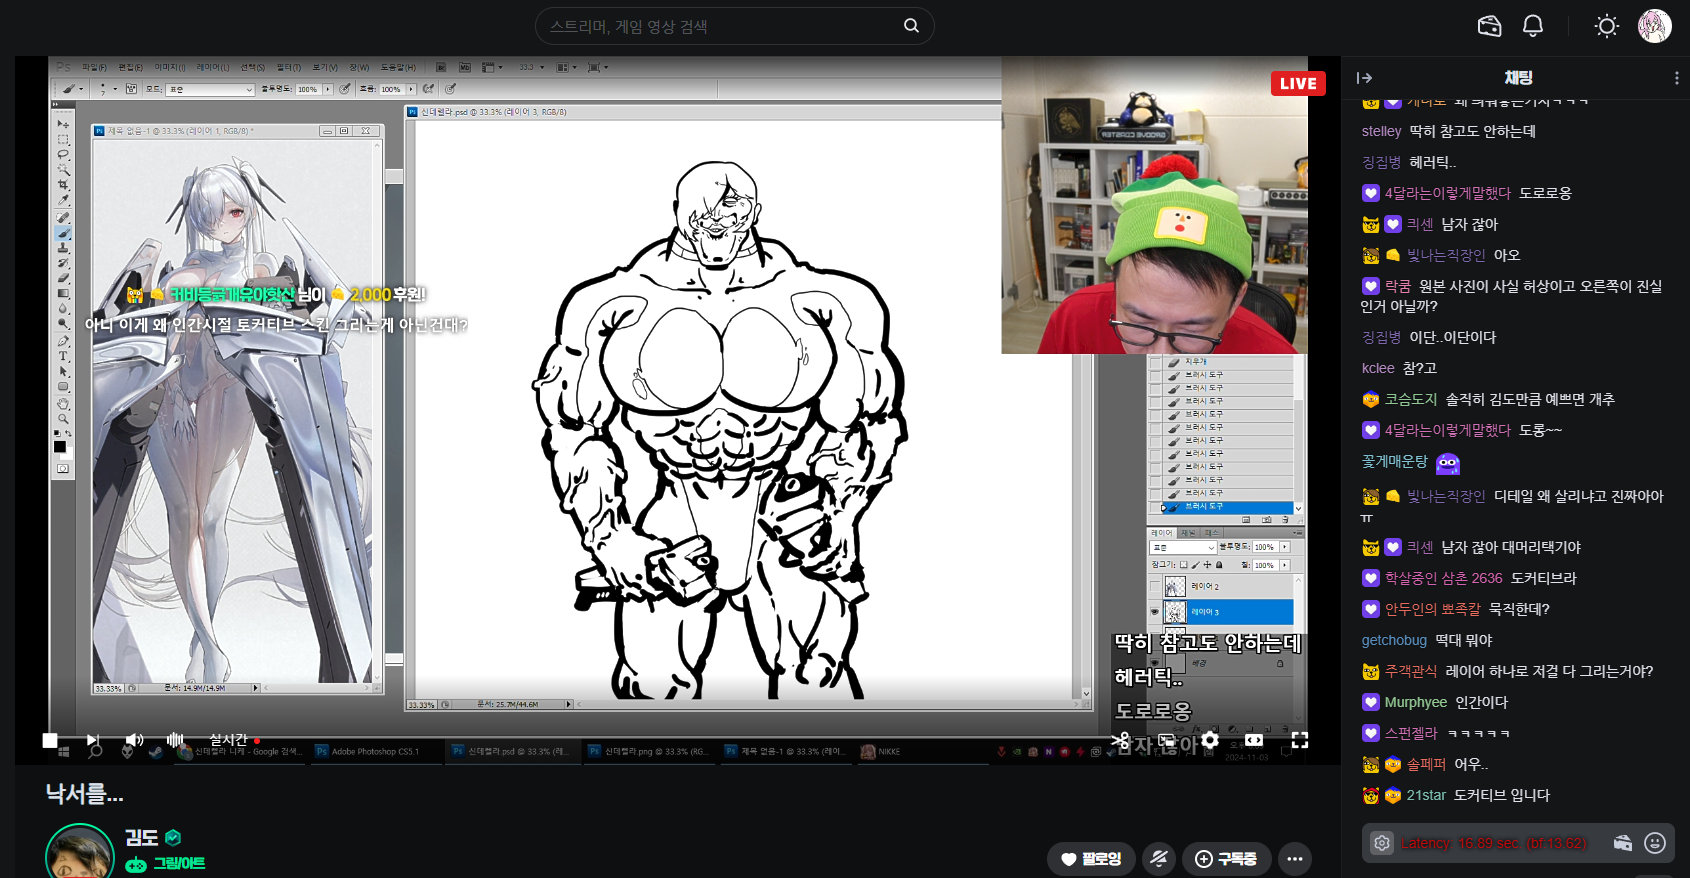Select the Zoom magnifier tool

coord(63,418)
